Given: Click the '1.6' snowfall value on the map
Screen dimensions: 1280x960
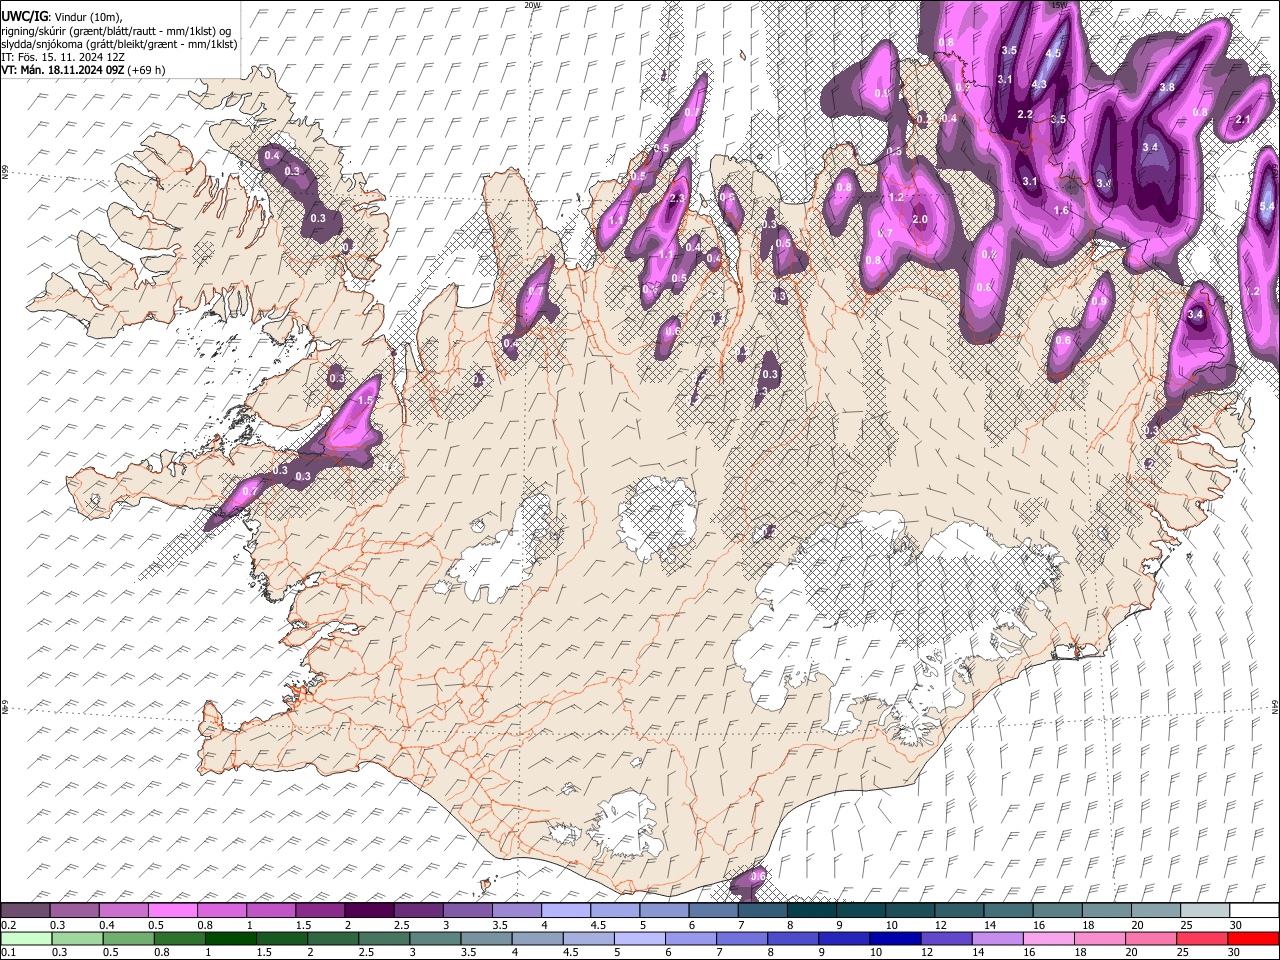Looking at the screenshot, I should (x=1062, y=211).
